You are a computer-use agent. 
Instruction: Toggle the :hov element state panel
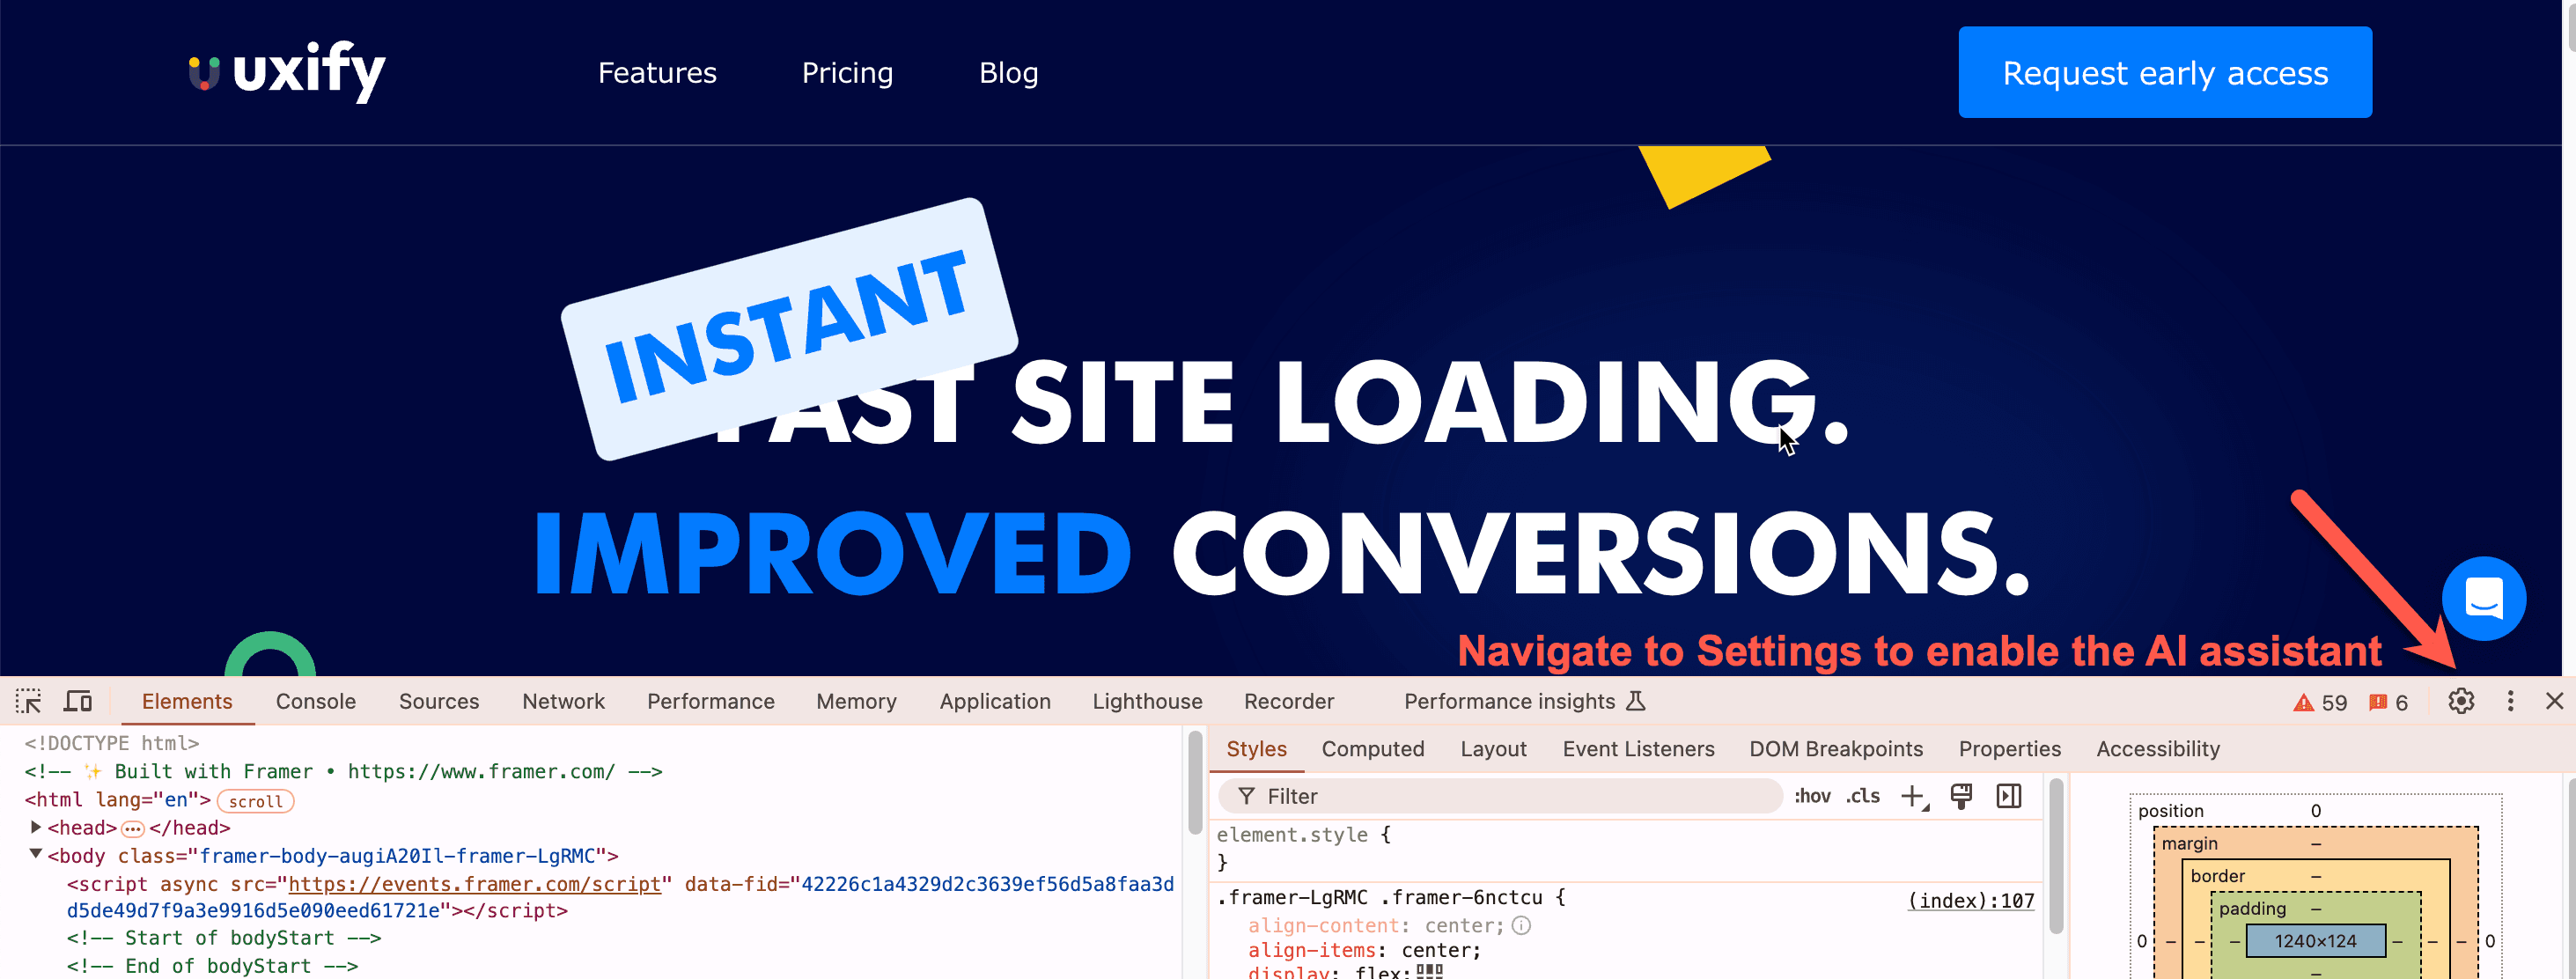[x=1811, y=796]
